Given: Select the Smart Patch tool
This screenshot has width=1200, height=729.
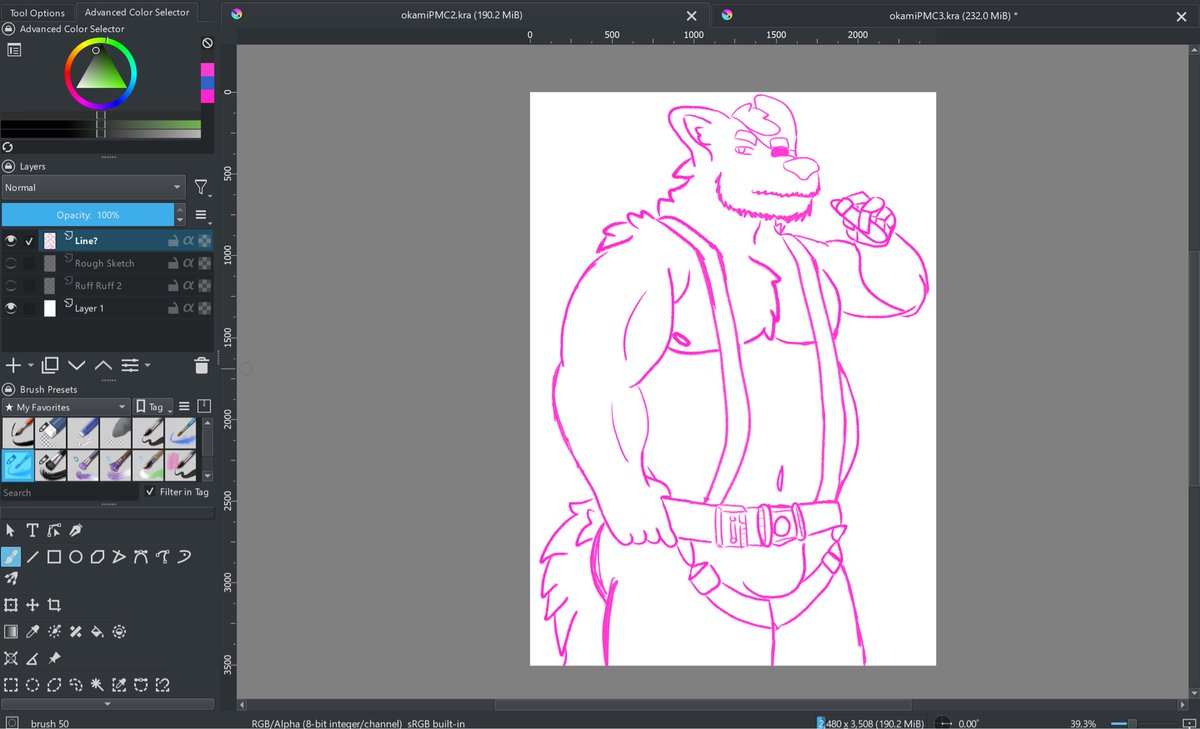Looking at the screenshot, I should (x=76, y=631).
